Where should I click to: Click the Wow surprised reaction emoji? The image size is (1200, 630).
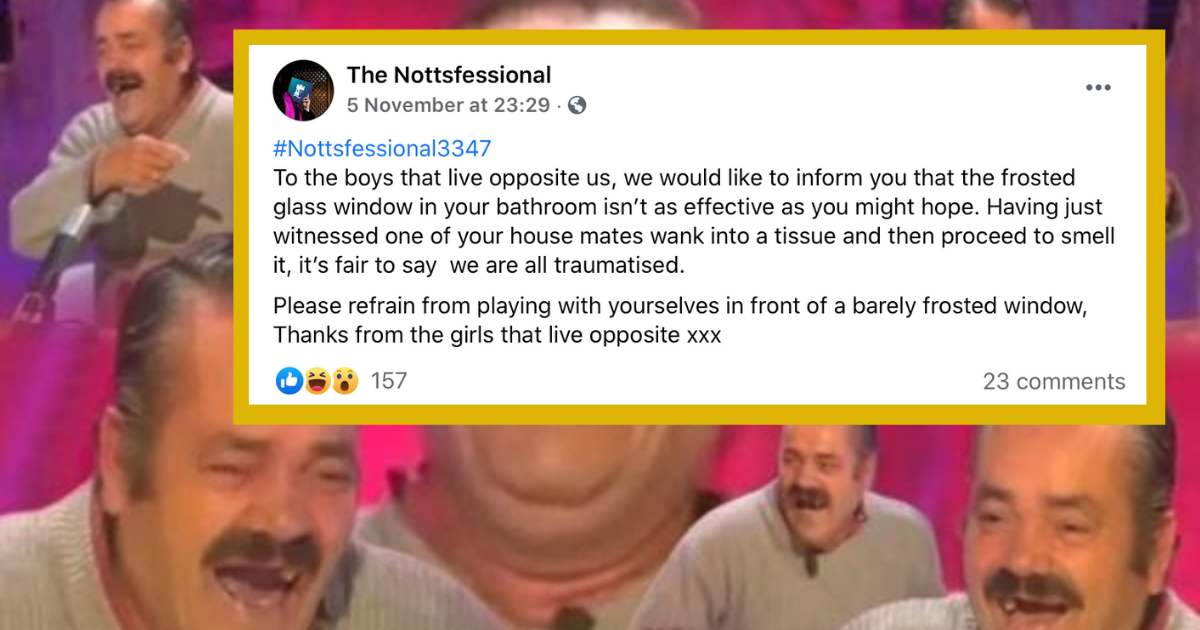[345, 381]
